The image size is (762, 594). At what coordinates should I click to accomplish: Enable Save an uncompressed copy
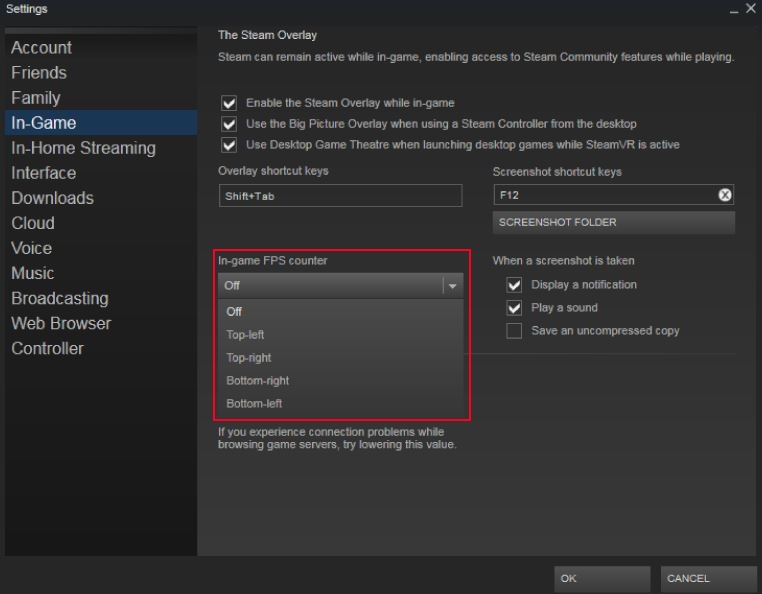tap(514, 331)
